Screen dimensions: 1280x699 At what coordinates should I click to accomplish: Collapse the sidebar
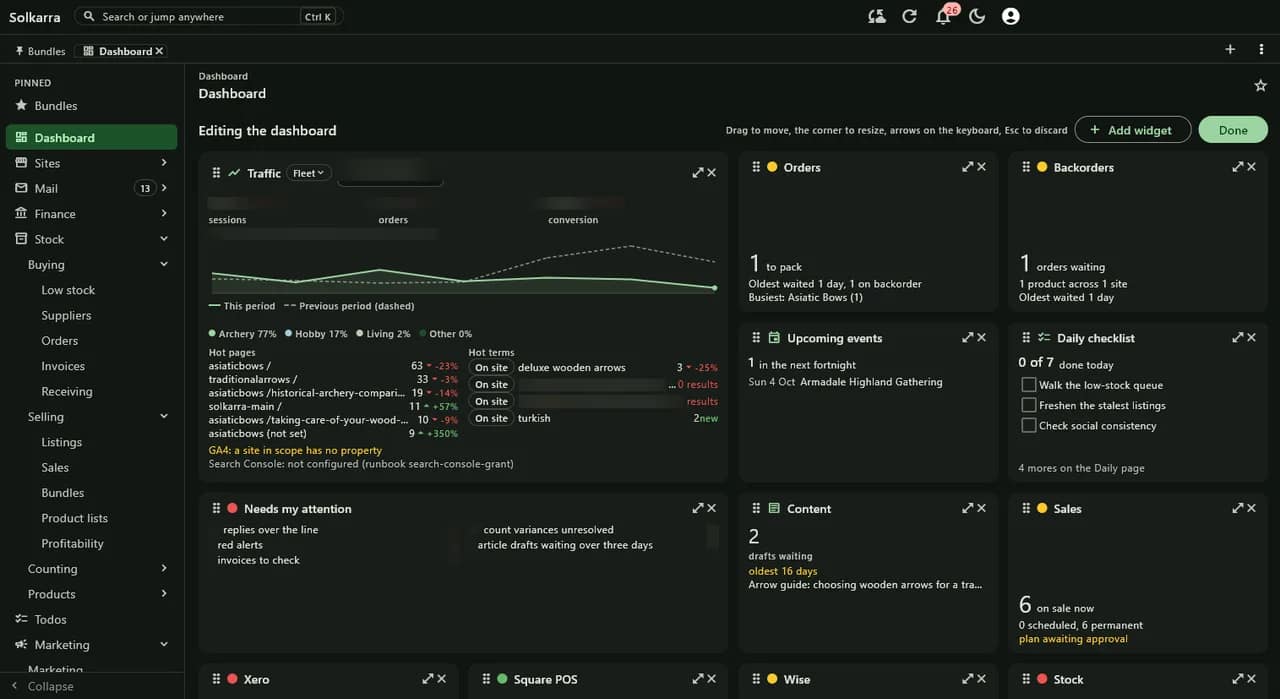tap(42, 686)
